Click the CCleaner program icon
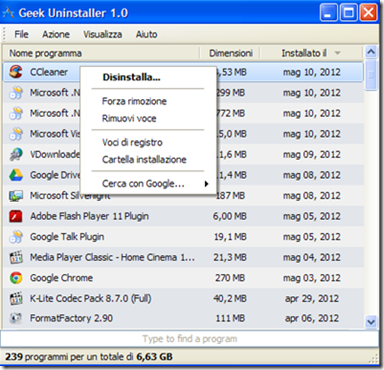Viewport: 384px width, 370px height. tap(16, 72)
